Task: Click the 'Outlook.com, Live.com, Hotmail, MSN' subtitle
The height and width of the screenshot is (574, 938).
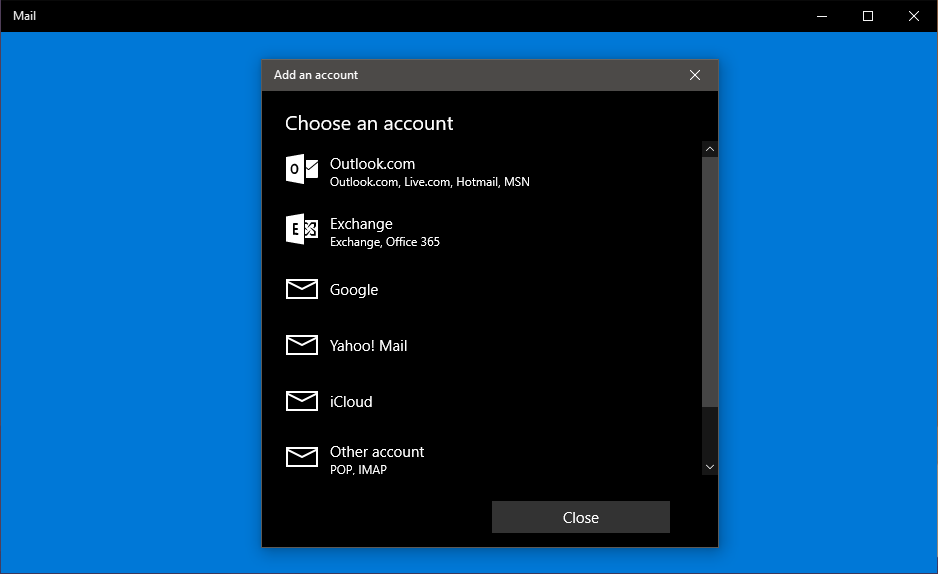Action: (x=430, y=182)
